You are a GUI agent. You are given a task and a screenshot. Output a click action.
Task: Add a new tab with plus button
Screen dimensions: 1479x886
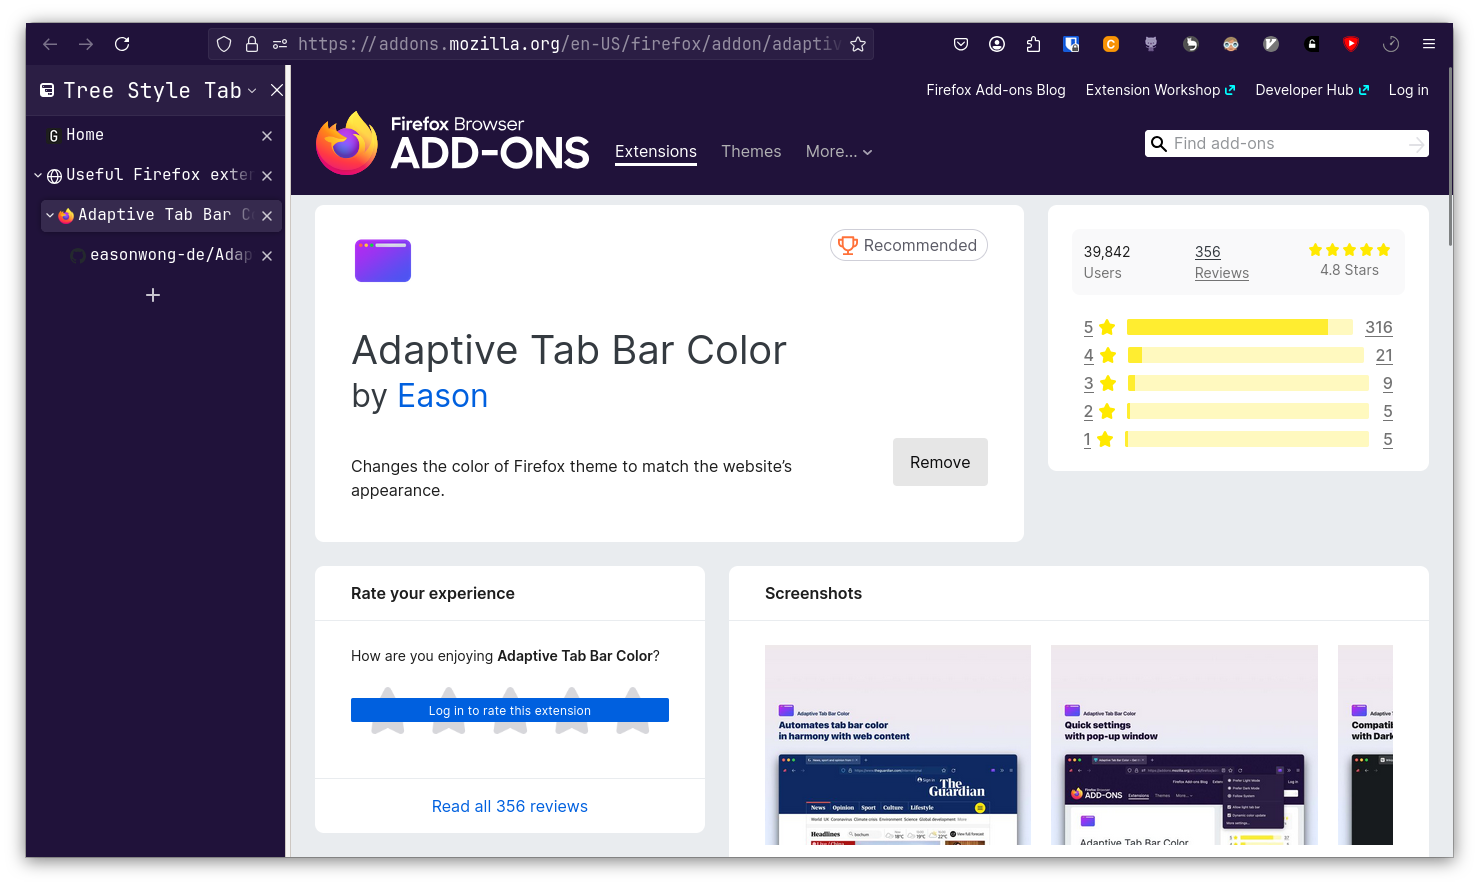pos(153,295)
